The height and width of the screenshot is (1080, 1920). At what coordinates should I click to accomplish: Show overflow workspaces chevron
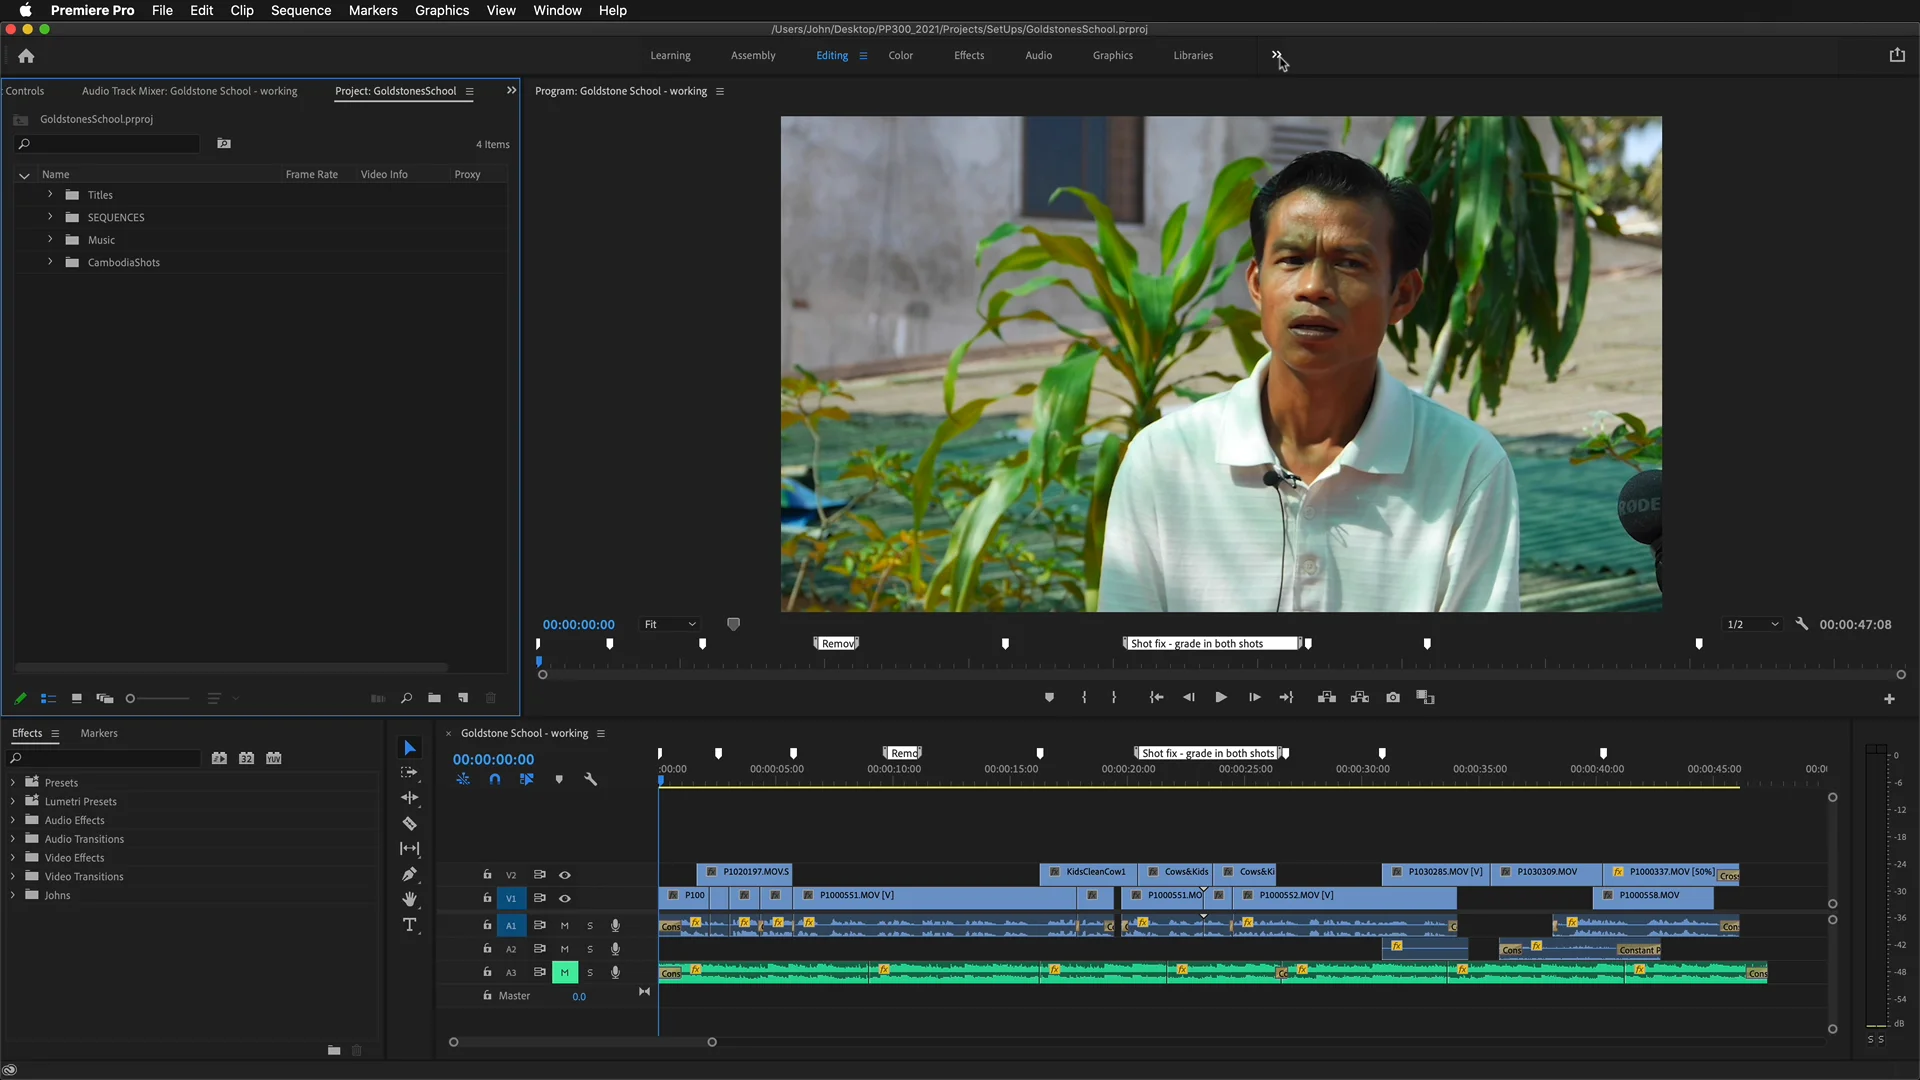coord(1276,56)
